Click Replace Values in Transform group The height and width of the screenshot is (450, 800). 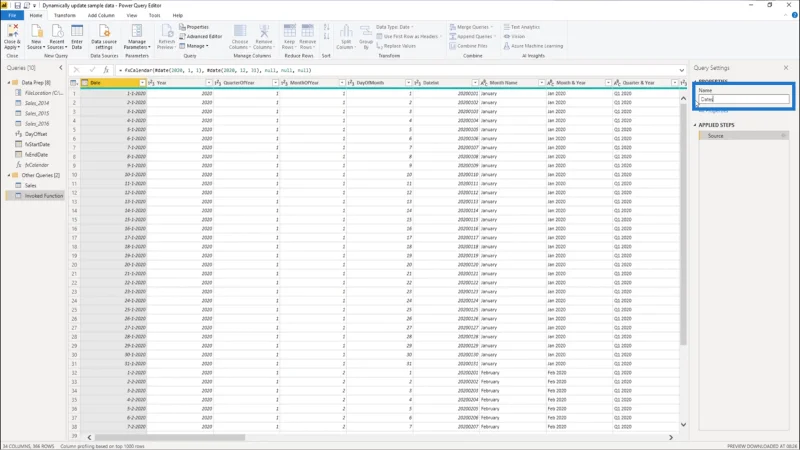(396, 46)
